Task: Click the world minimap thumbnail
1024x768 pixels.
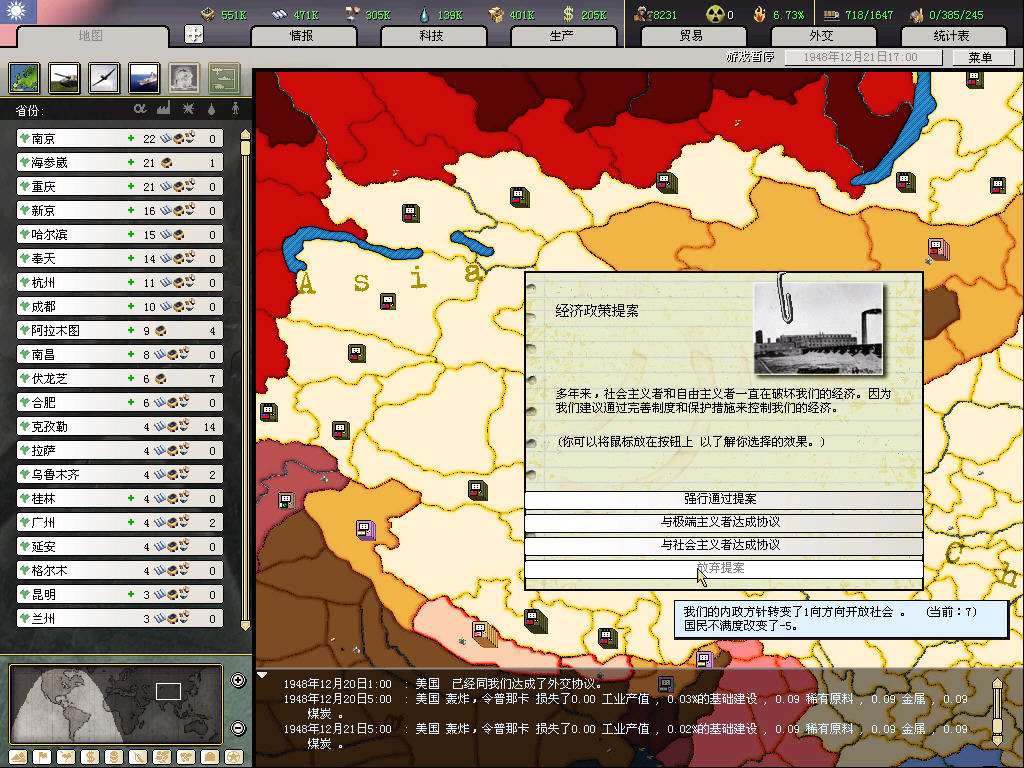Action: [x=116, y=704]
